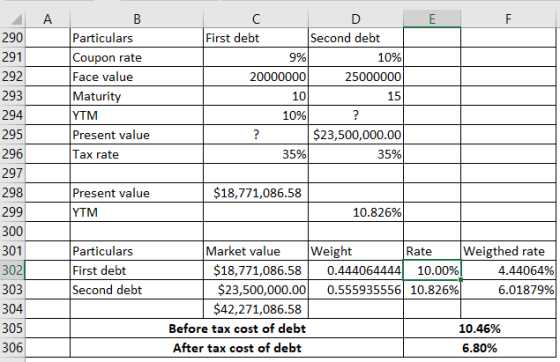Click the $42,271,086.58 total cell
Image resolution: width=560 pixels, height=362 pixels.
coord(256,309)
